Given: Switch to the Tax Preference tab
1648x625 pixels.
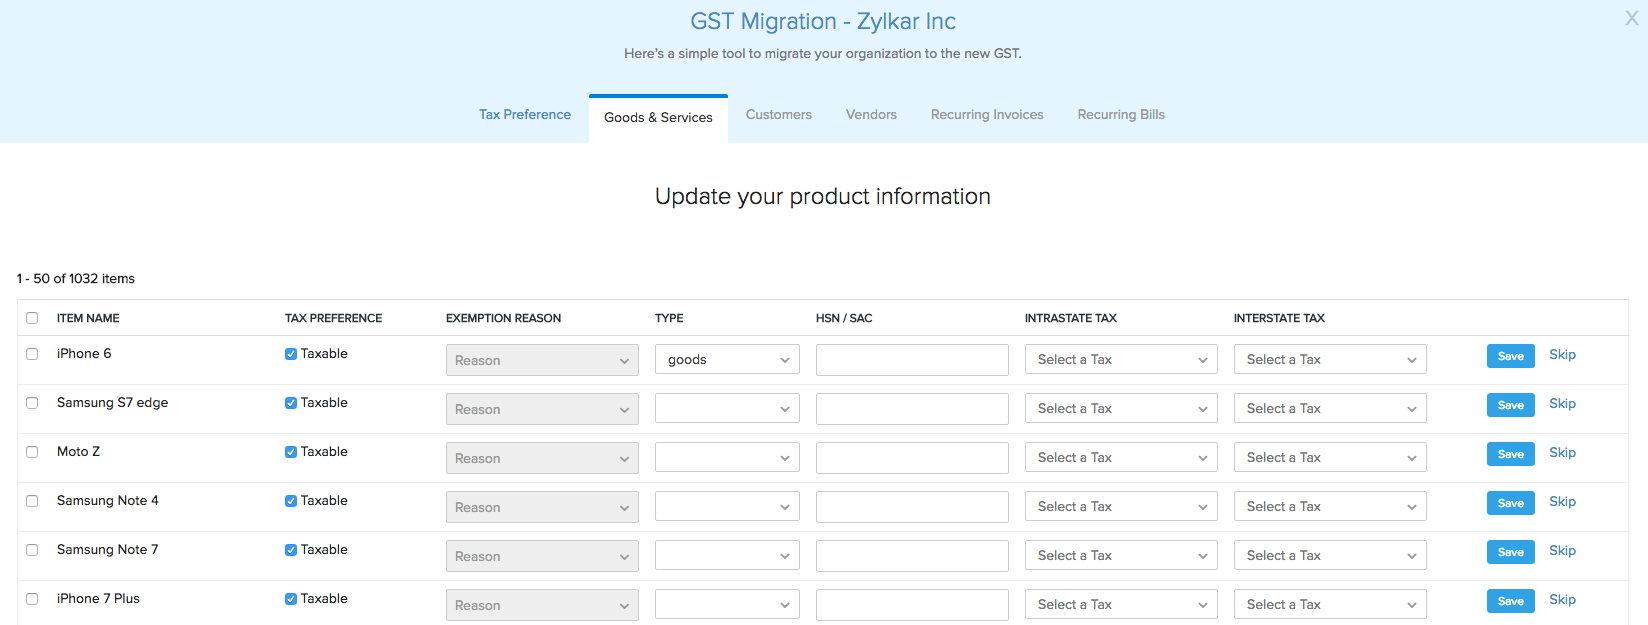Looking at the screenshot, I should [524, 115].
